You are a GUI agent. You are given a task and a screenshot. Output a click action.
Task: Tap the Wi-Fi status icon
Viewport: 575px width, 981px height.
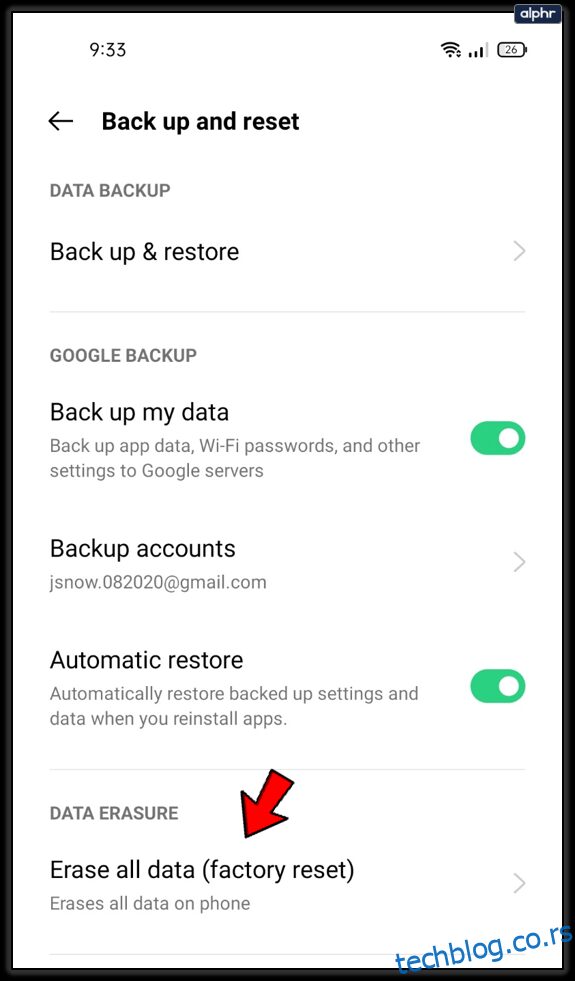pos(450,50)
